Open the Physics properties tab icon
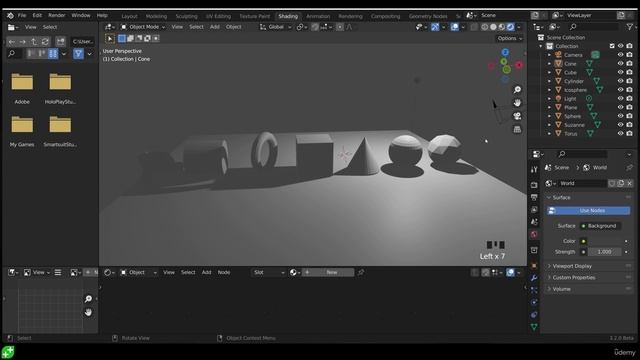This screenshot has height=360, width=640. point(534,302)
